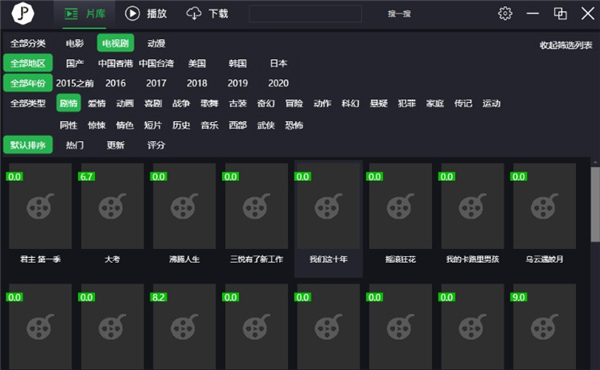Select the 喜剧 comedy genre
This screenshot has width=600, height=370.
(153, 103)
